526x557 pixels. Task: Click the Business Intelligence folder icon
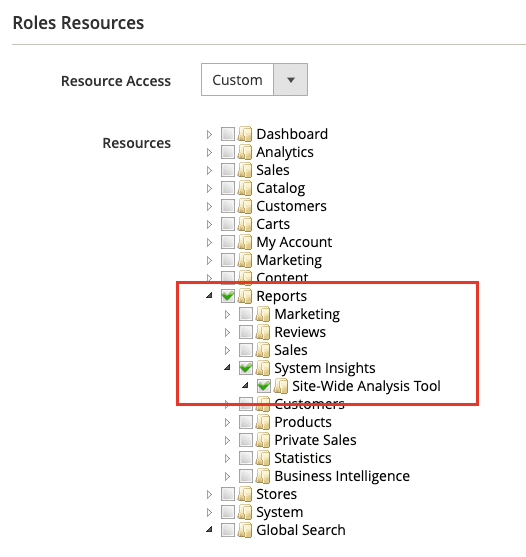point(263,476)
